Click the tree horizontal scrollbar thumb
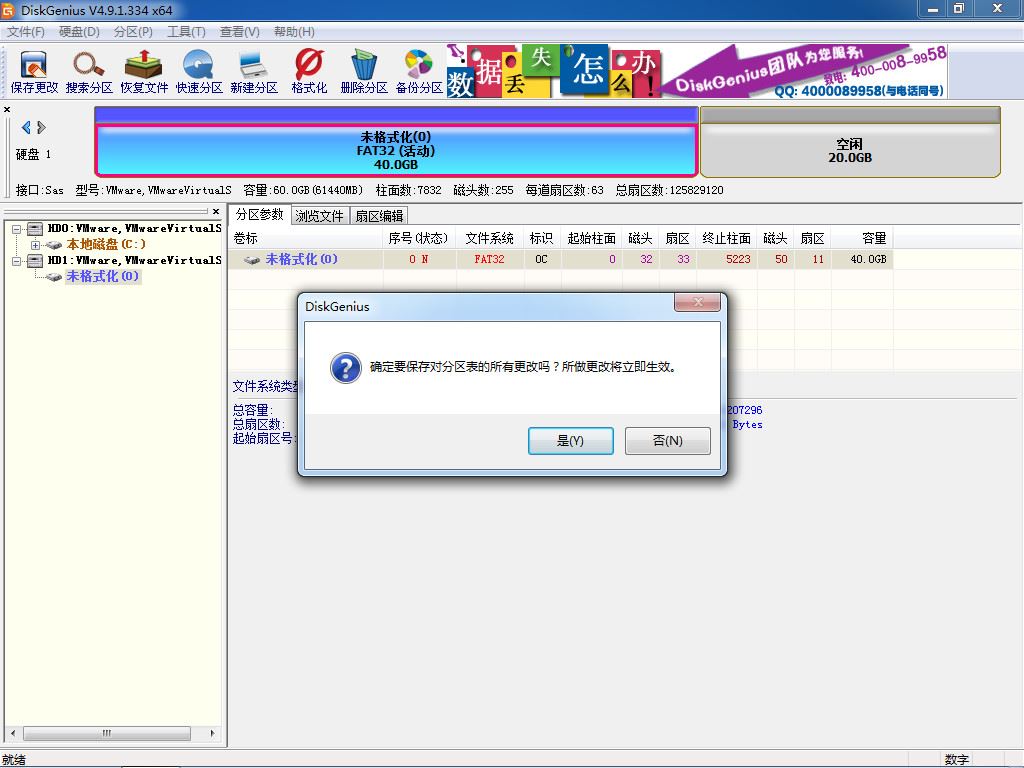Image resolution: width=1024 pixels, height=768 pixels. tap(106, 733)
